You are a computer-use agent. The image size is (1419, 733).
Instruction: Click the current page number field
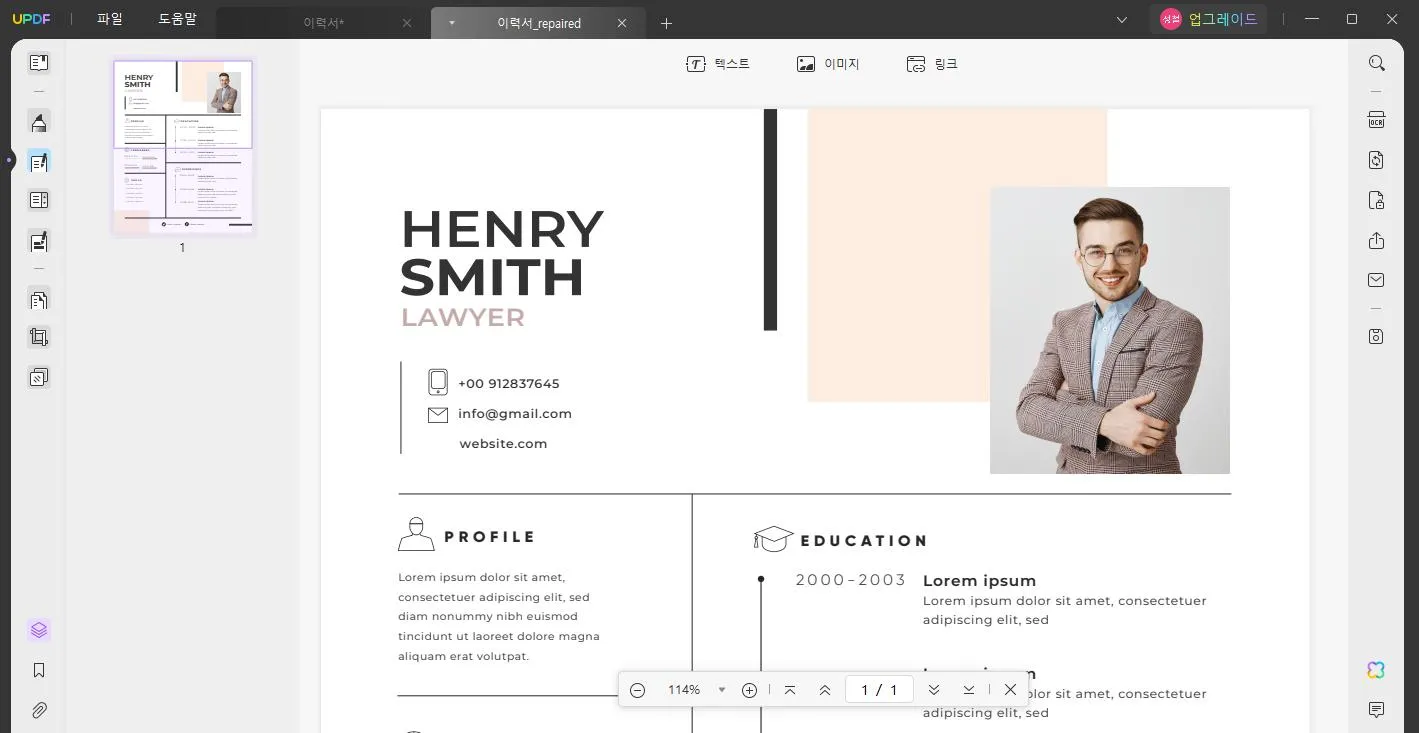tap(879, 690)
